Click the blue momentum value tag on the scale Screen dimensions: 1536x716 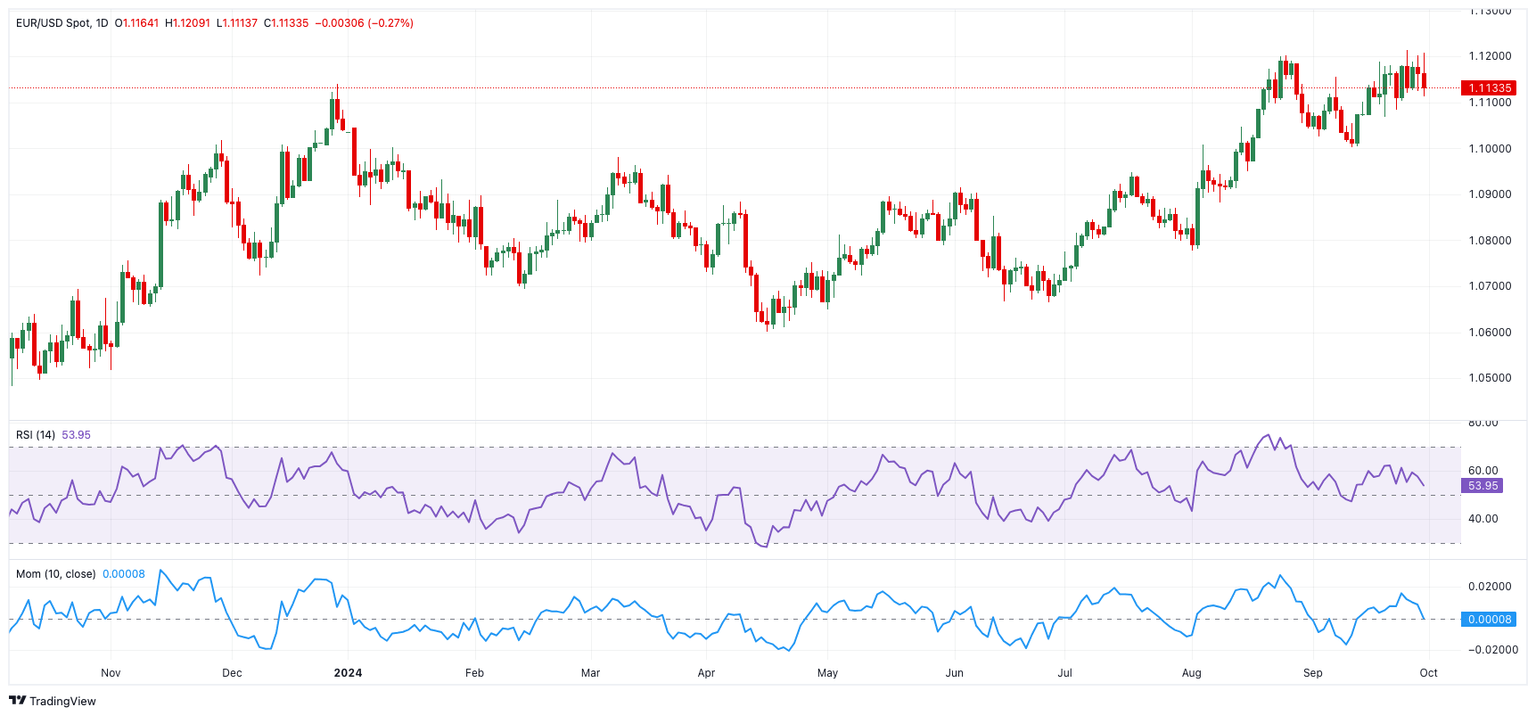(1487, 619)
